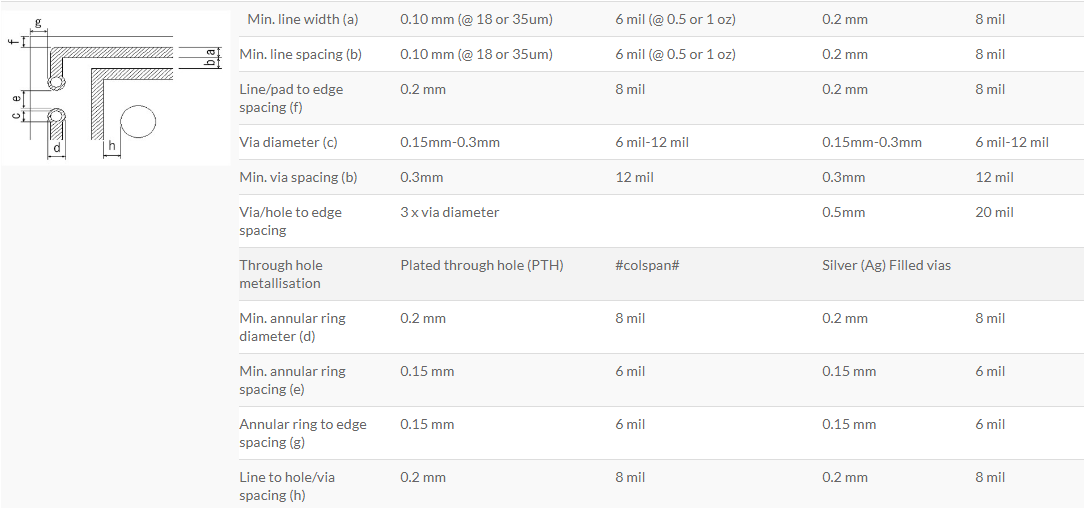Click the '0.15mm-0.3mm' value under PTH column
This screenshot has width=1085, height=508.
450,143
